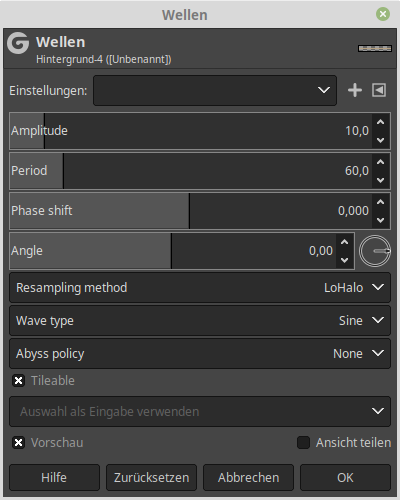400x500 pixels.
Task: Increase Phase shift with up arrow
Action: pyautogui.click(x=380, y=202)
